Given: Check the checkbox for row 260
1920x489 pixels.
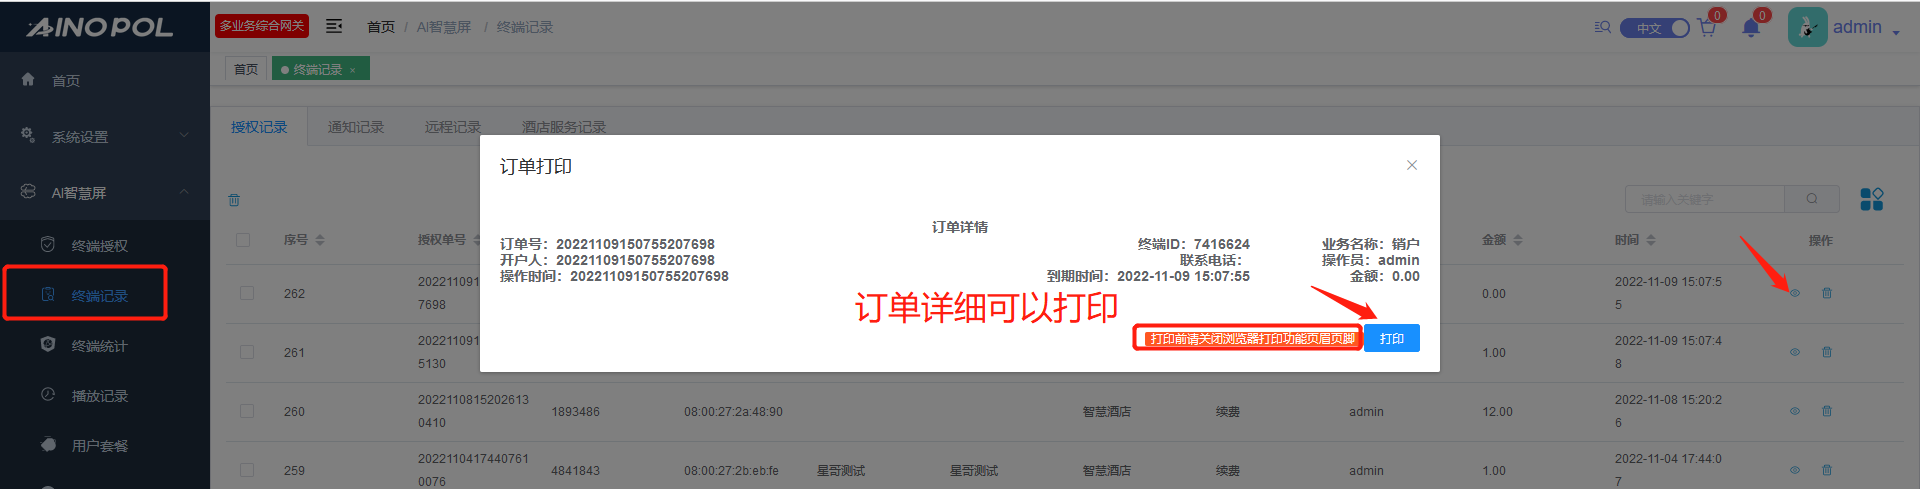Looking at the screenshot, I should click(247, 411).
